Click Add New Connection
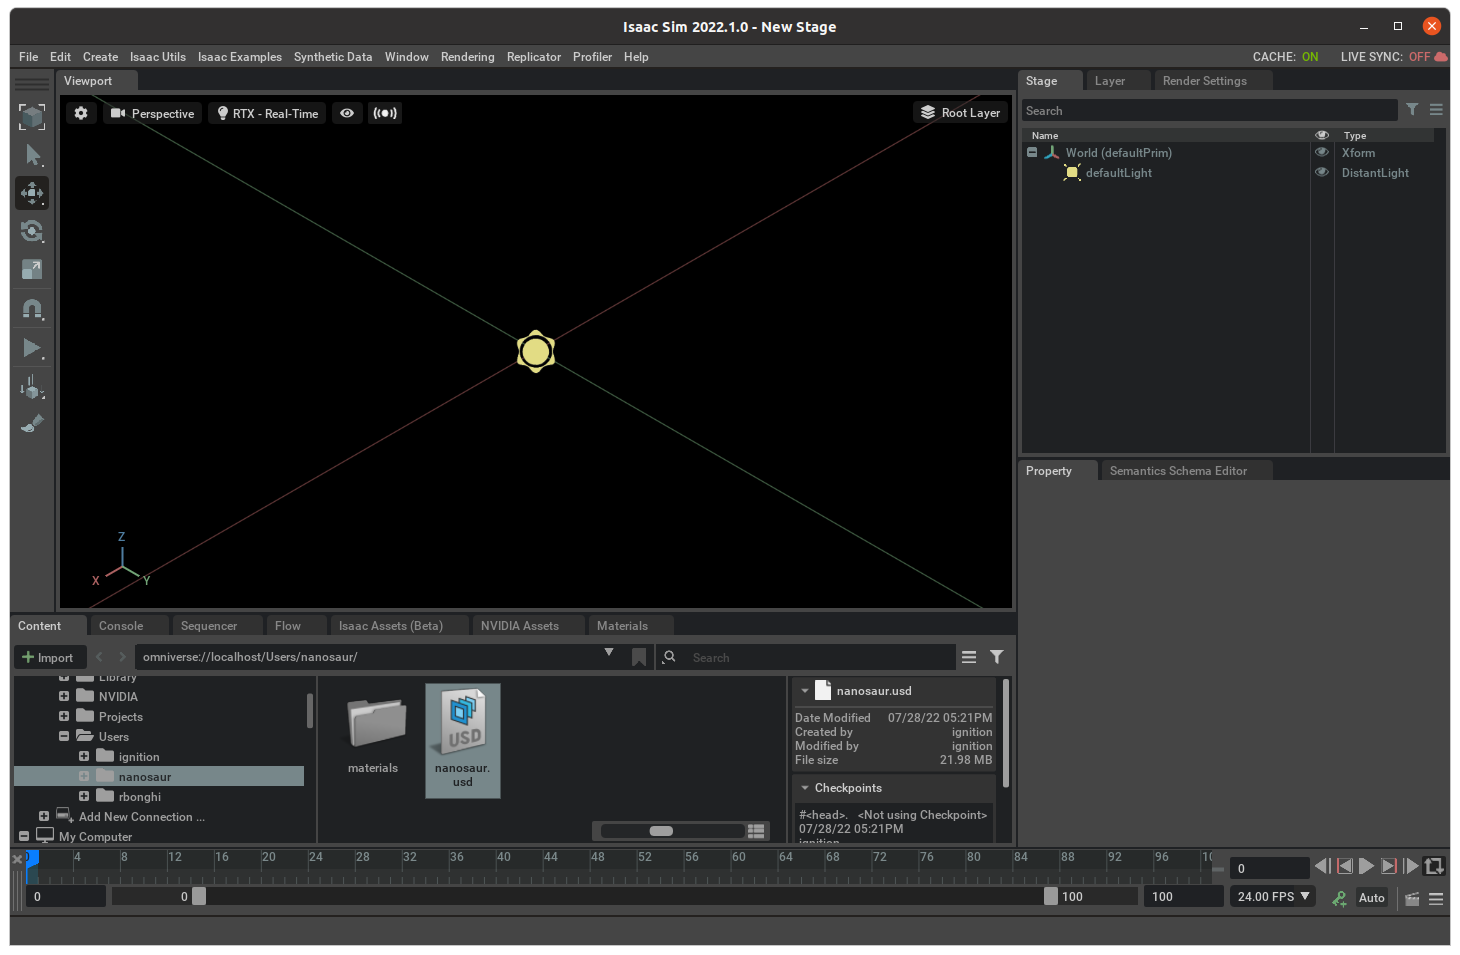Image resolution: width=1460 pixels, height=955 pixels. pyautogui.click(x=142, y=817)
